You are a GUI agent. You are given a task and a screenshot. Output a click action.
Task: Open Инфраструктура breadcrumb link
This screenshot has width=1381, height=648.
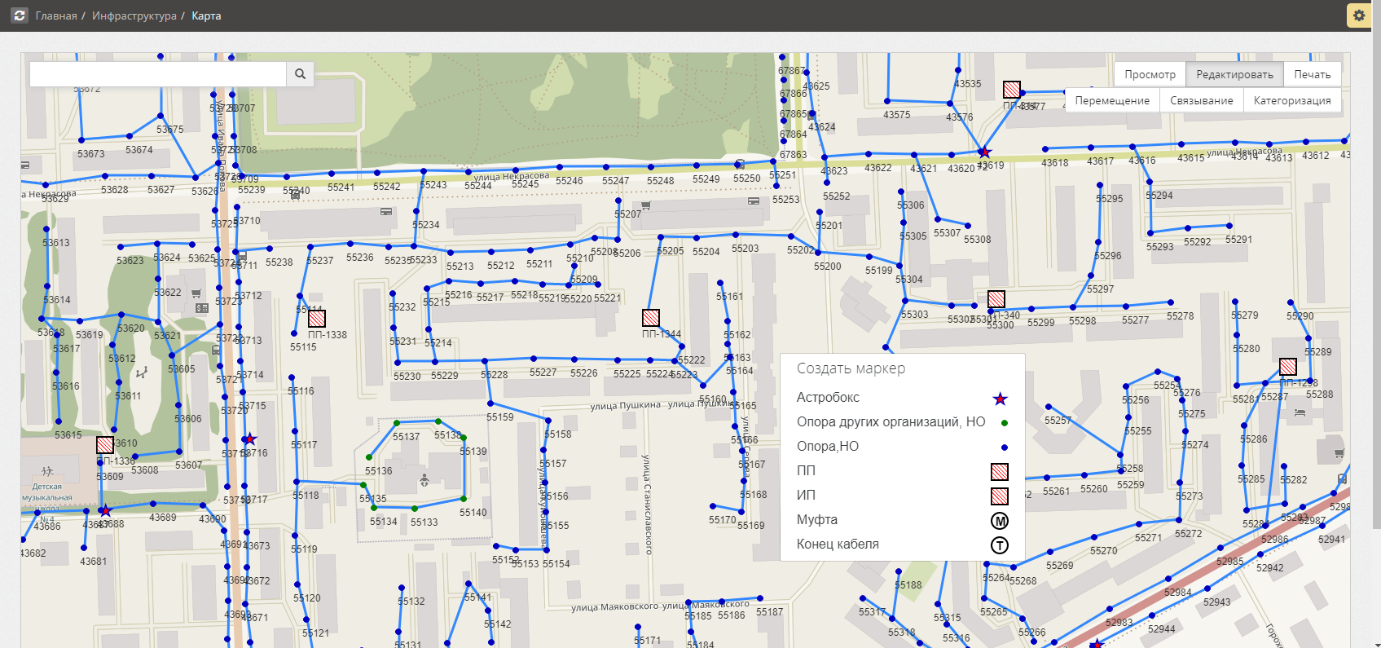(134, 16)
